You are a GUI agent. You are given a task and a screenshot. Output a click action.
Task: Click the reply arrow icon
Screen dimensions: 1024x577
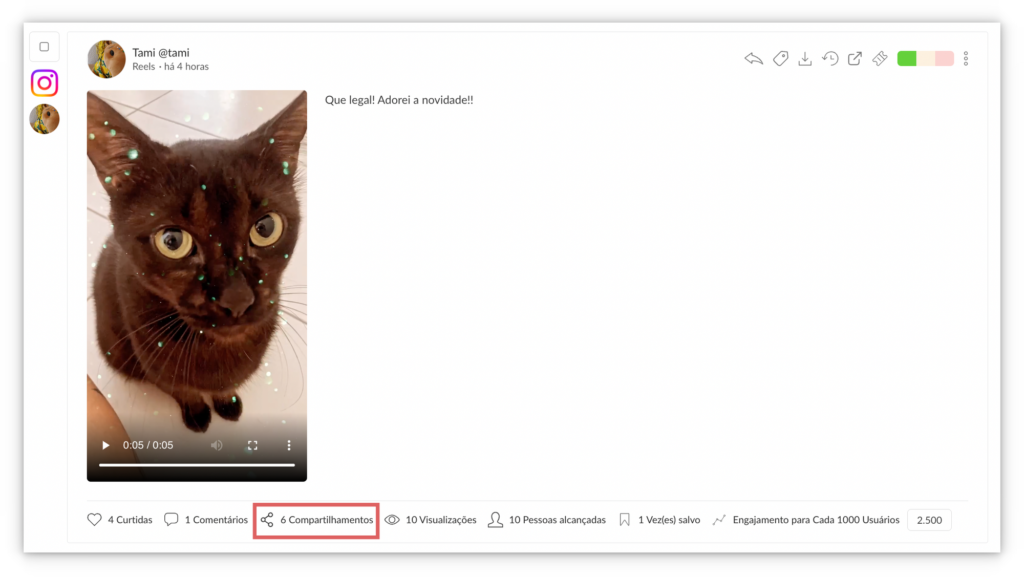(754, 59)
